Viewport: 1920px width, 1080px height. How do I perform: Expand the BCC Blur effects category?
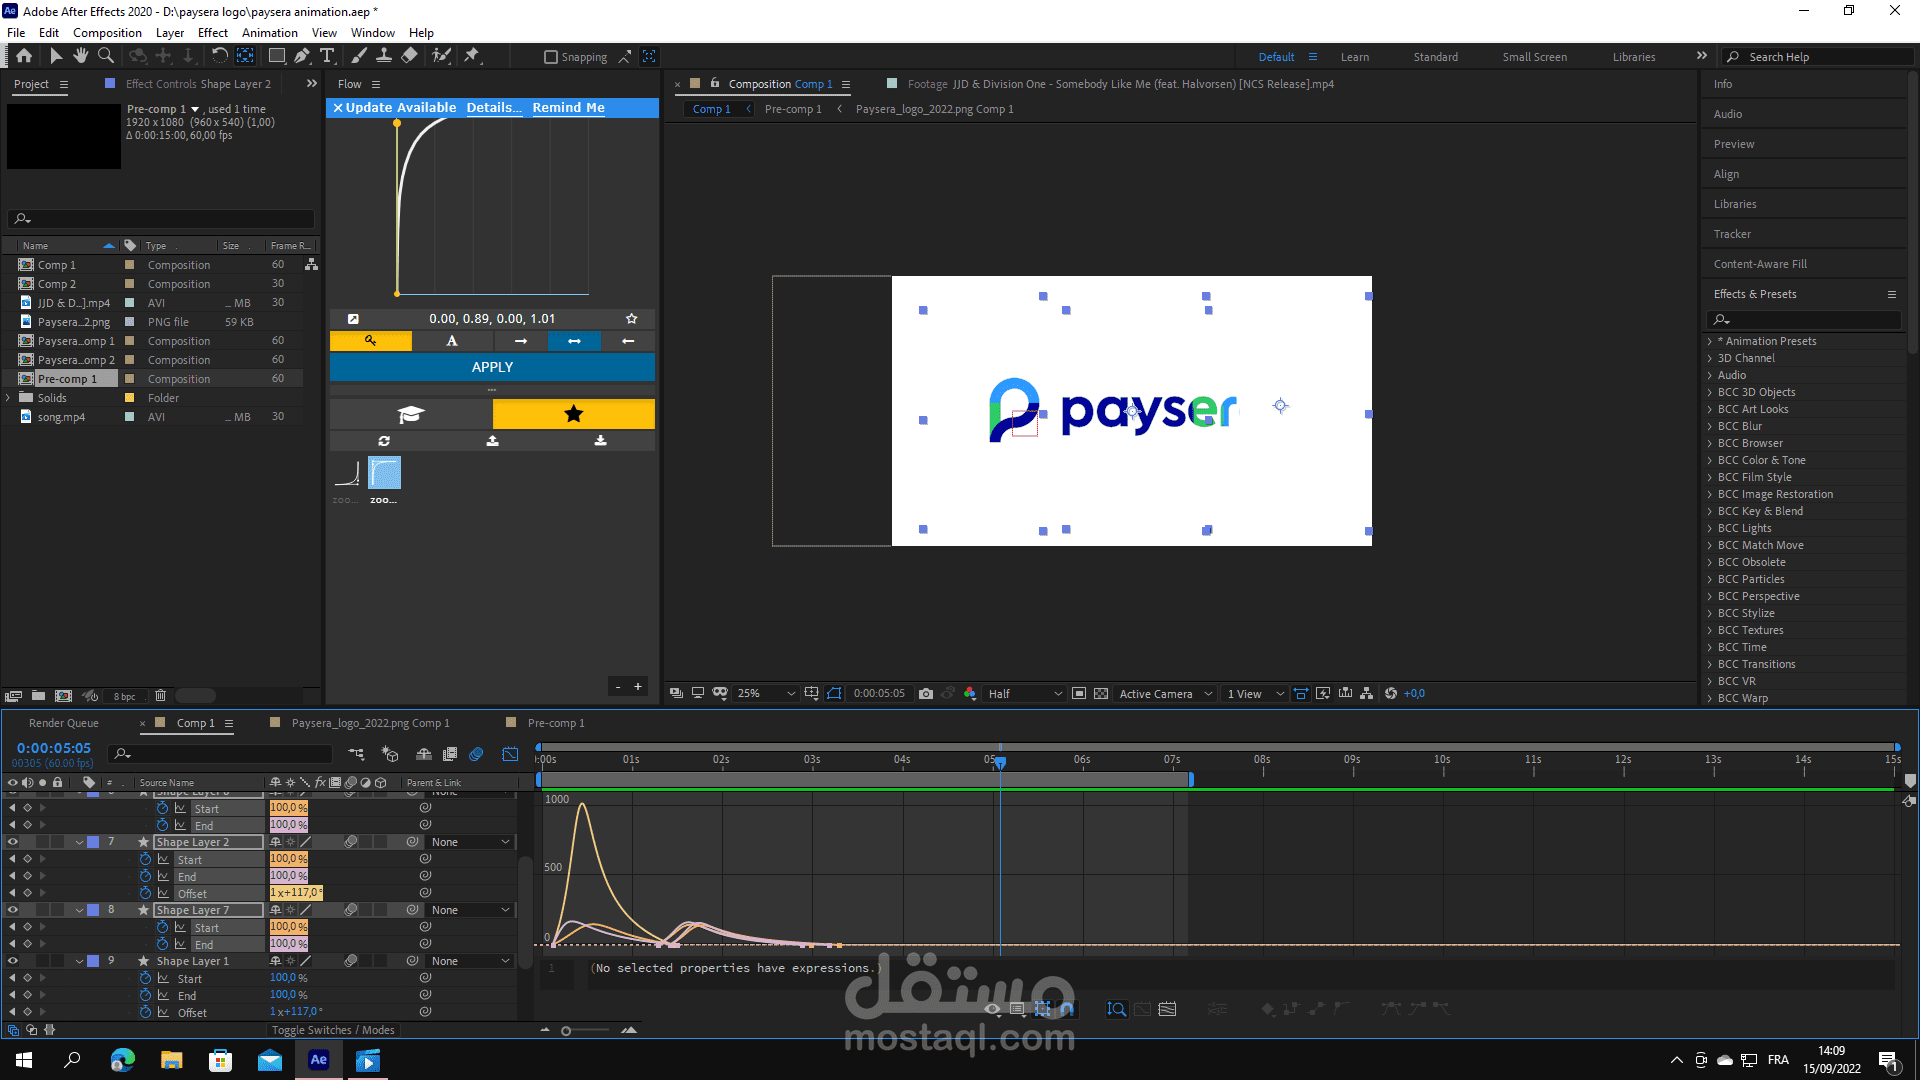1710,426
